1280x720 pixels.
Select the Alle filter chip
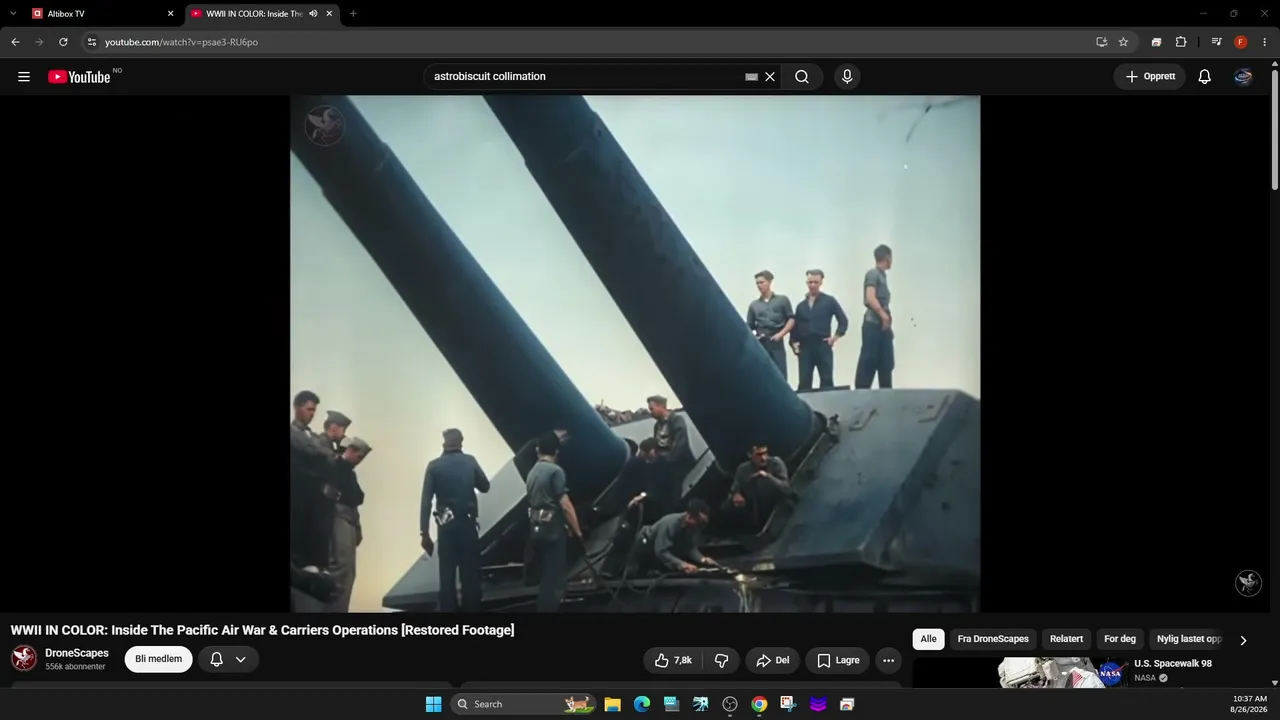[x=929, y=639]
